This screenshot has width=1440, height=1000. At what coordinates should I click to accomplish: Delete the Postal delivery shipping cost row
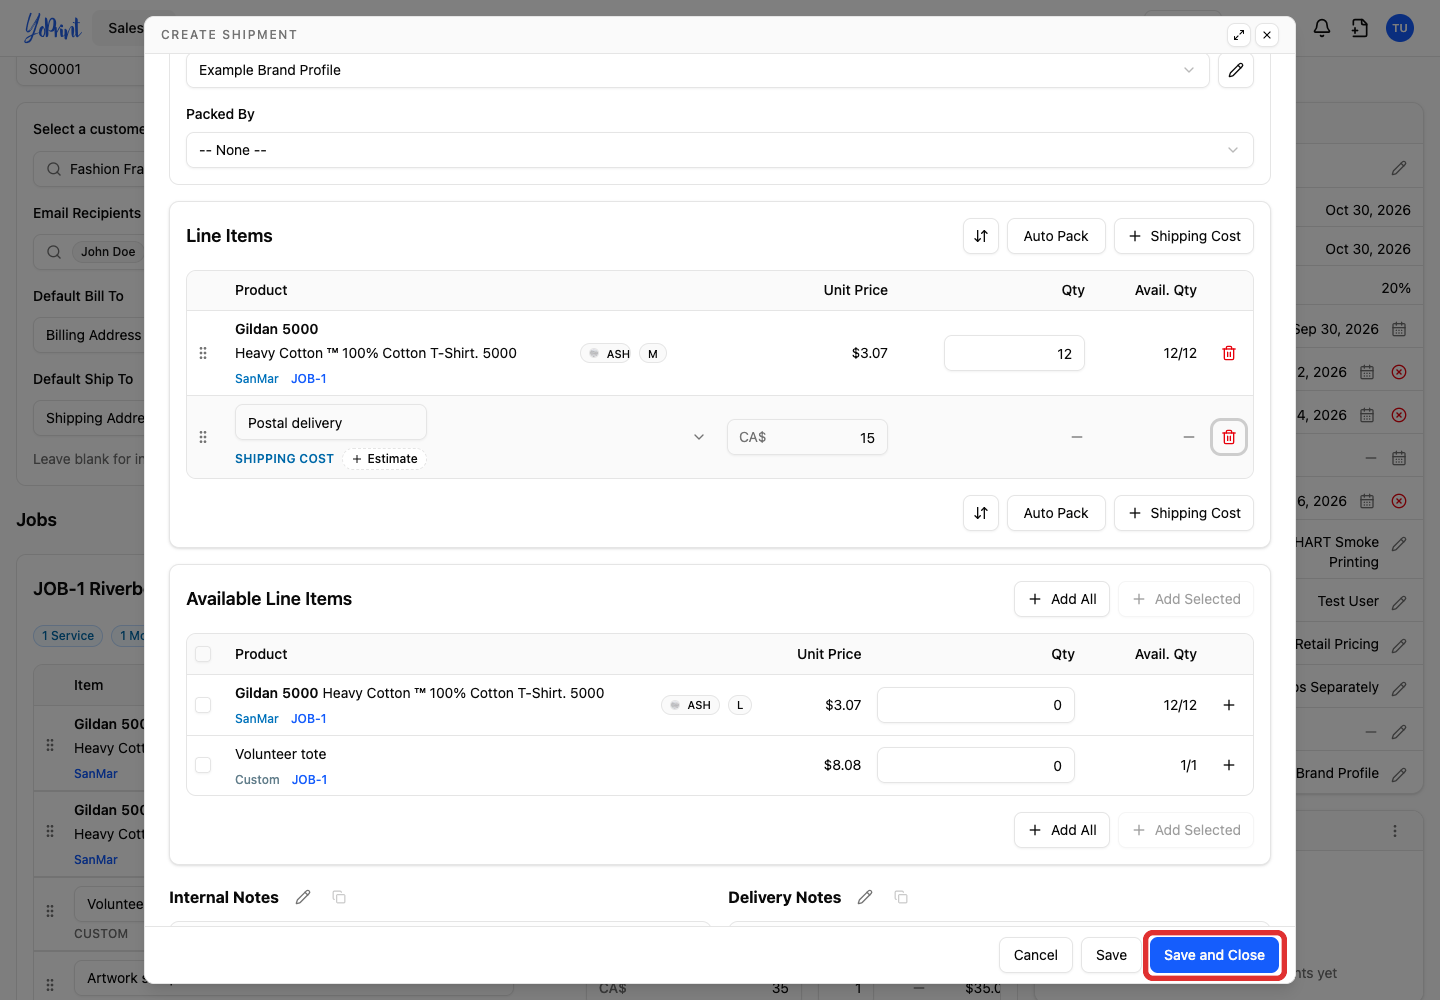coord(1229,437)
